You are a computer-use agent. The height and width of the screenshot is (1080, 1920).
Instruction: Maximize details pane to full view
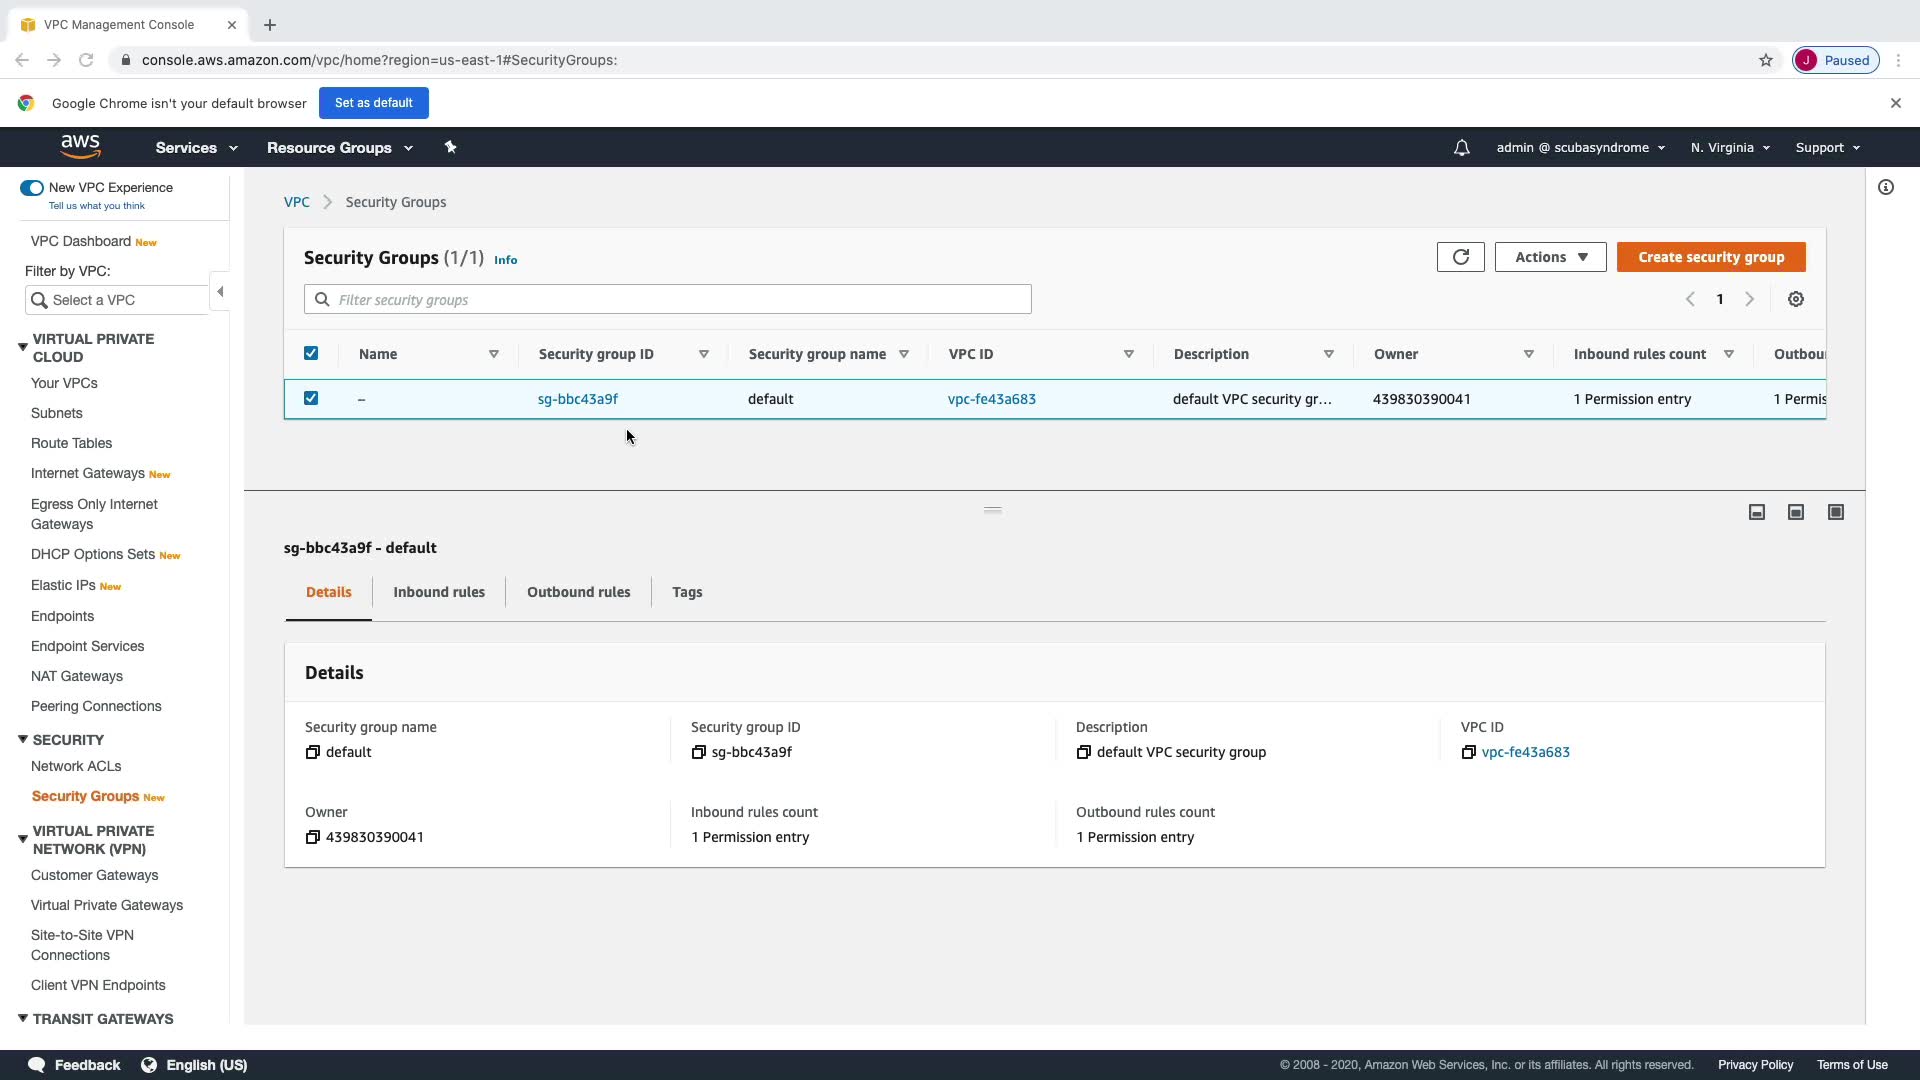coord(1835,512)
